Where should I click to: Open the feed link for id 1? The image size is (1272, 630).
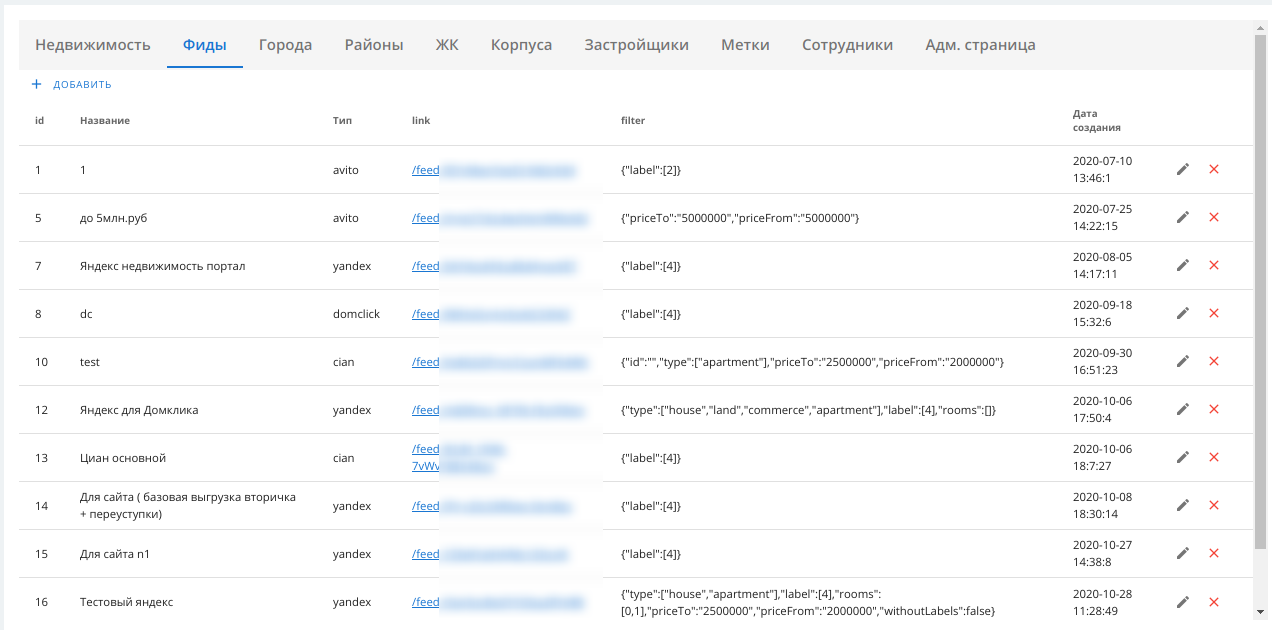426,170
